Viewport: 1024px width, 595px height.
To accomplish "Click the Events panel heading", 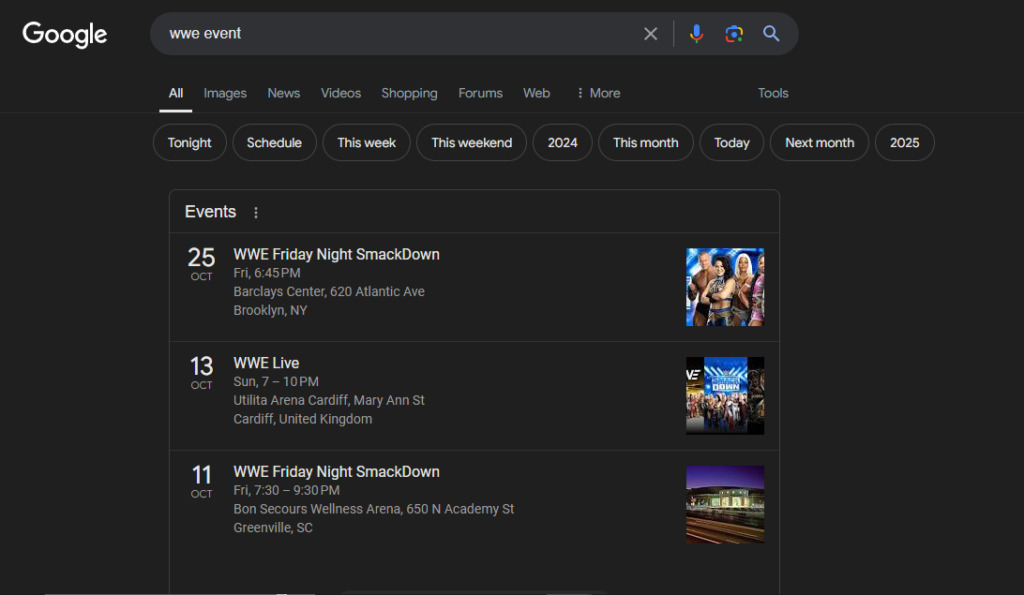I will (210, 212).
